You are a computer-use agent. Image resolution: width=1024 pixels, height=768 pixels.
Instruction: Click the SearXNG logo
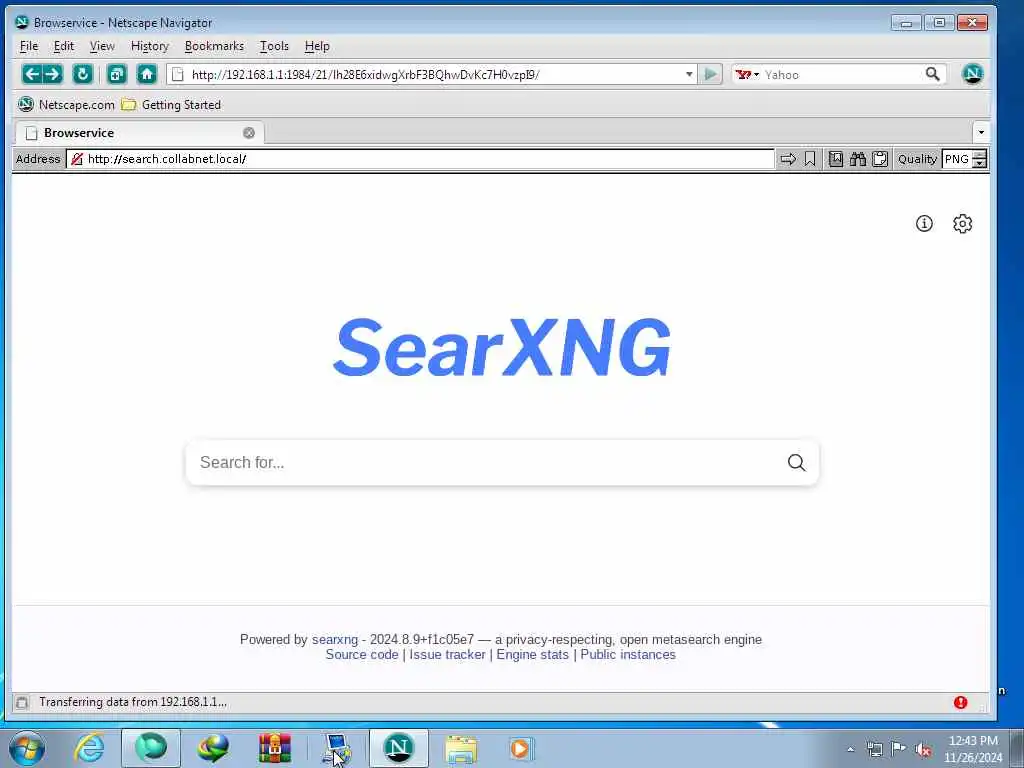[502, 347]
